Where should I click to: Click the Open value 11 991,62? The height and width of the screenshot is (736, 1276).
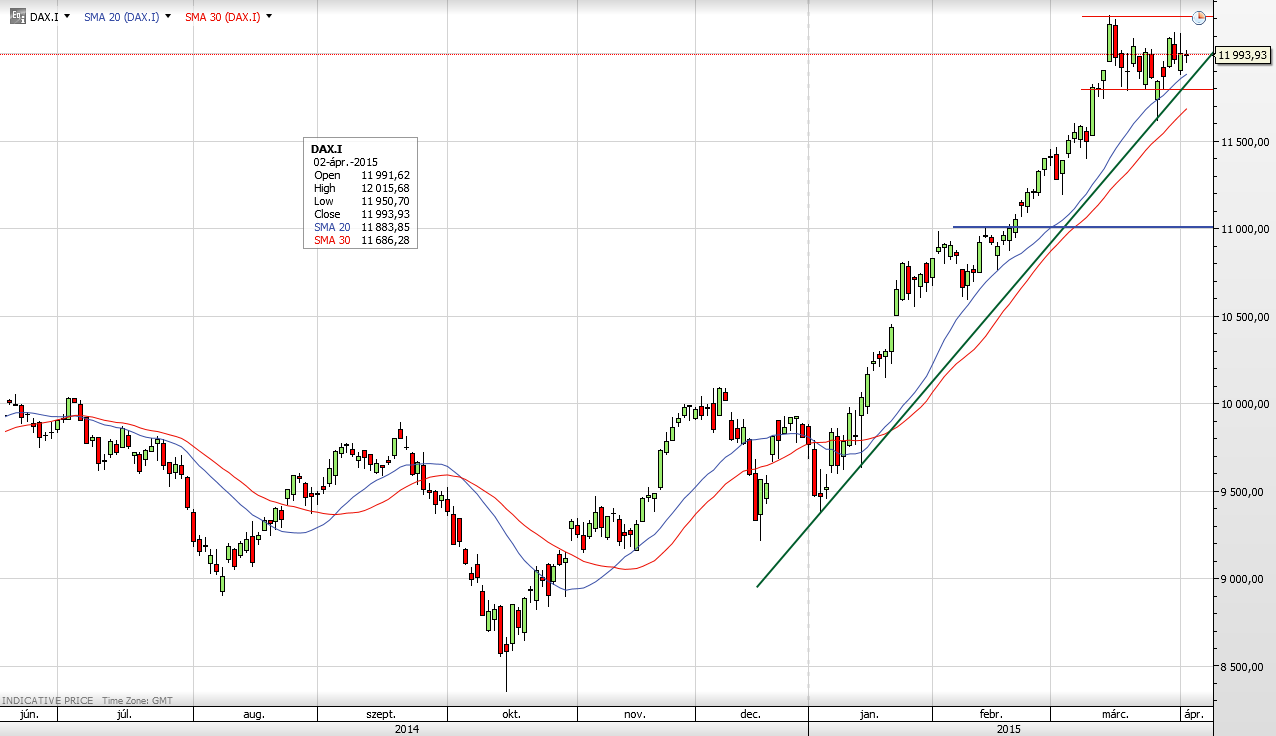click(x=386, y=175)
